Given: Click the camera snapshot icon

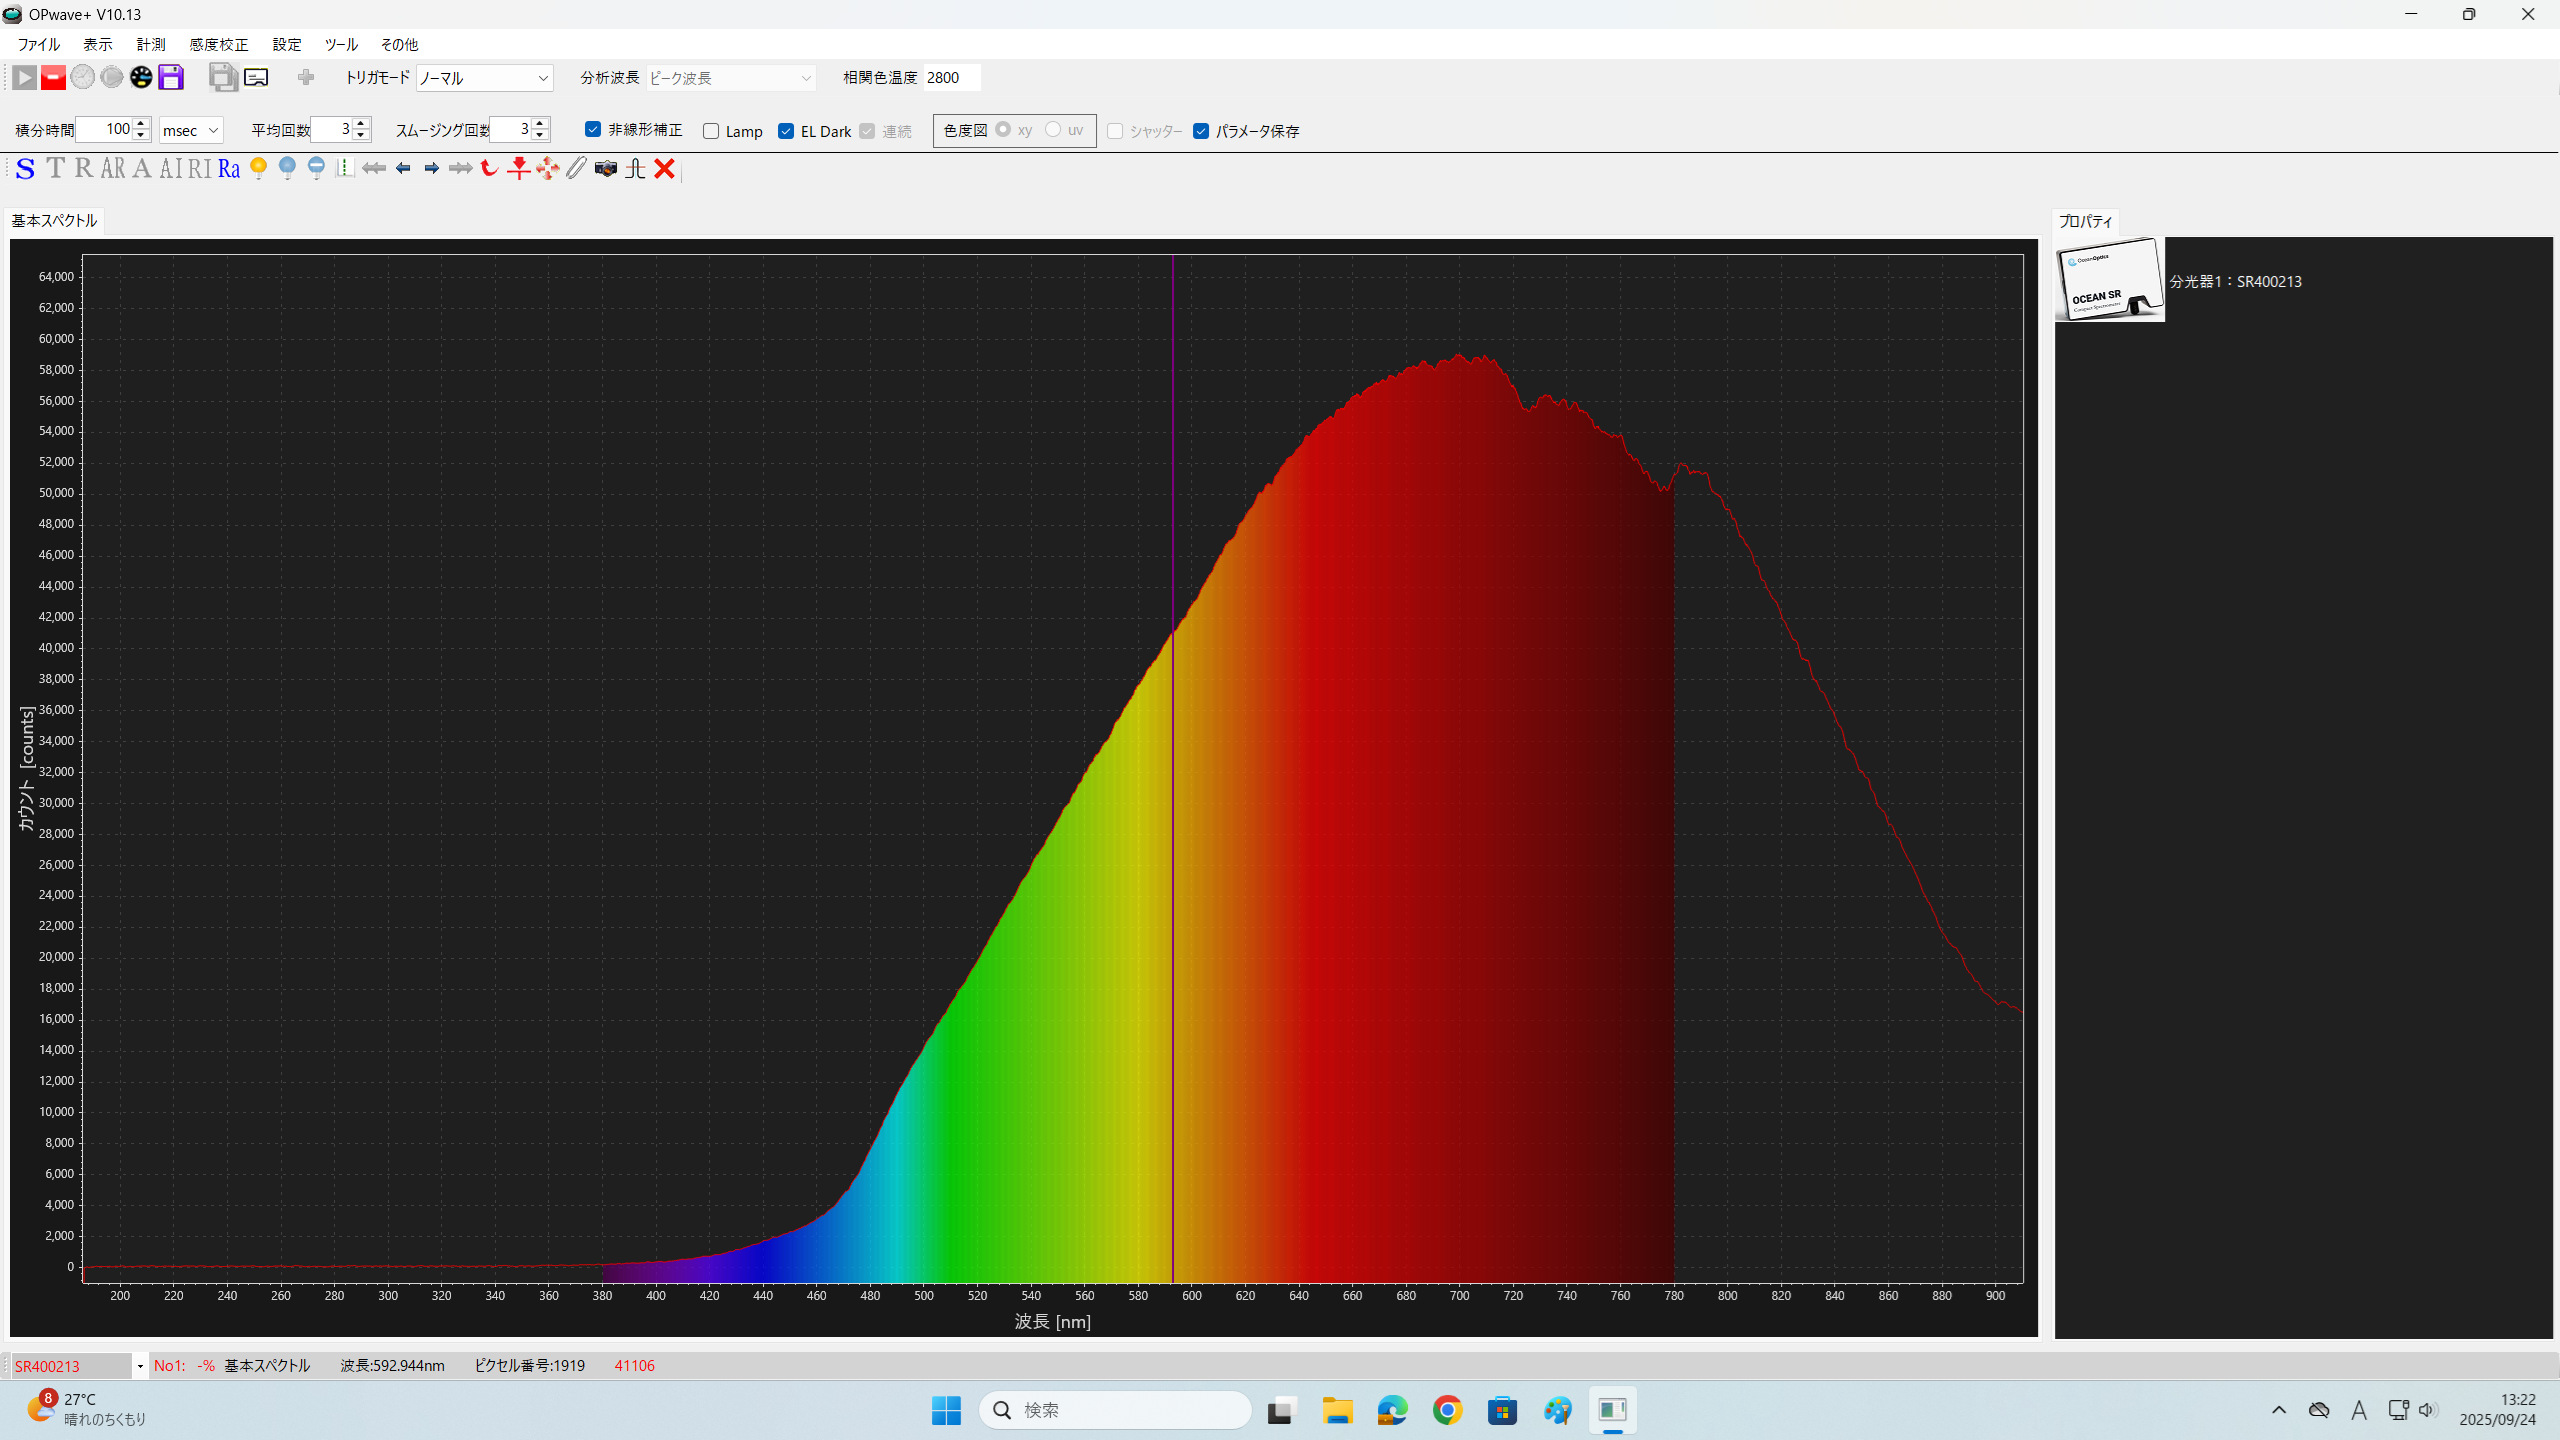Looking at the screenshot, I should click(x=605, y=169).
